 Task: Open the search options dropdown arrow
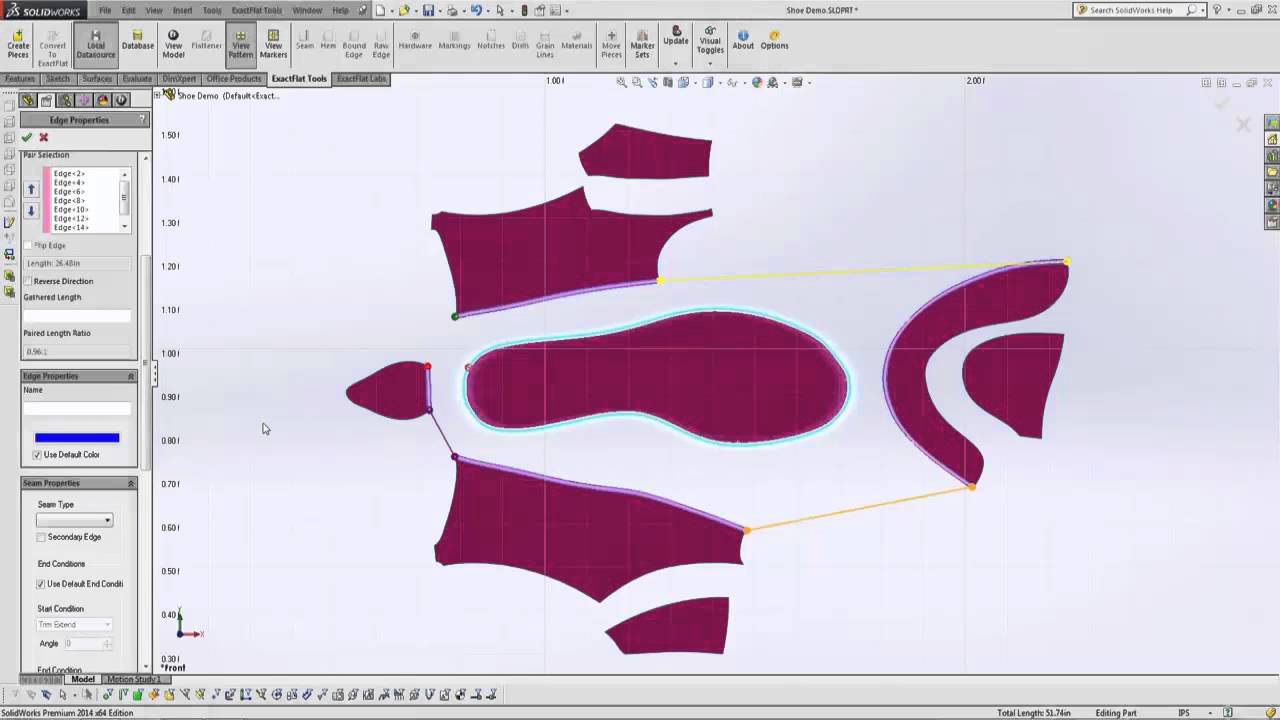[x=1202, y=10]
